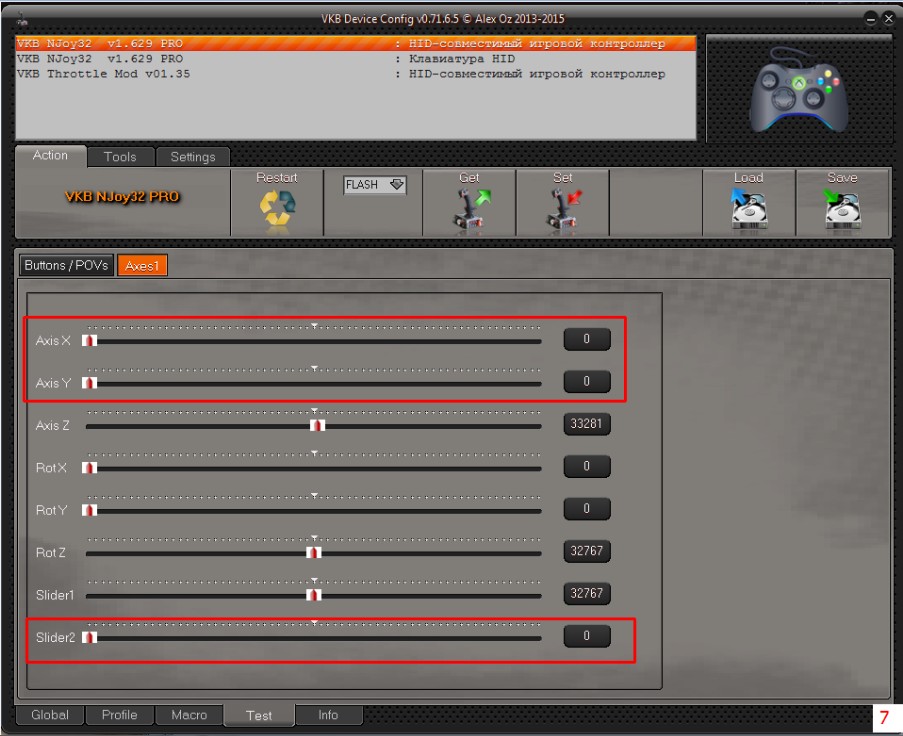
Task: Switch to the Tools tab
Action: point(120,157)
